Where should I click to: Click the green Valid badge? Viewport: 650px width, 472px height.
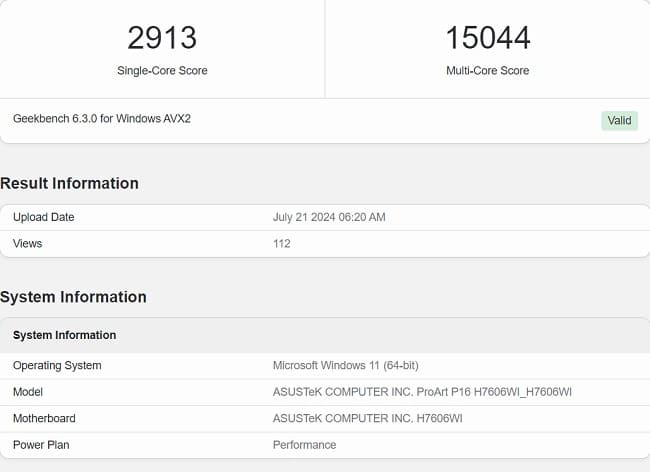click(x=619, y=121)
